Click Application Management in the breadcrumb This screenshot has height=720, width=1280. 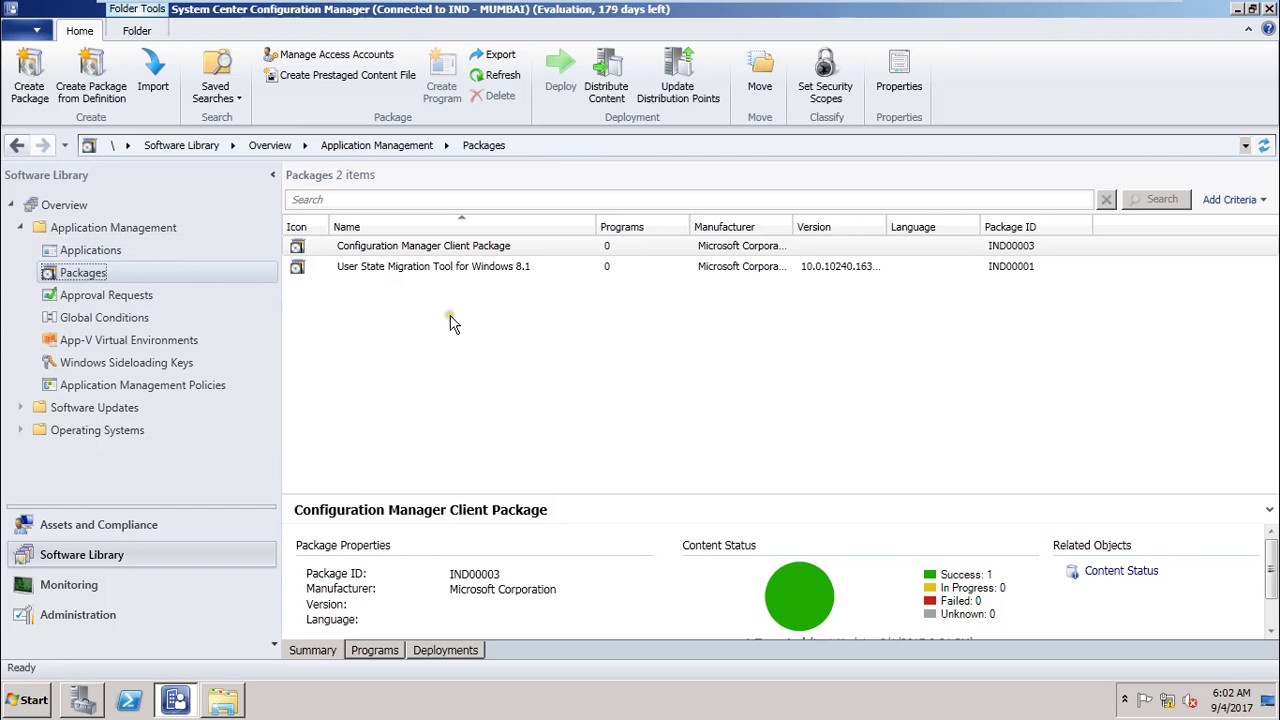coord(377,146)
